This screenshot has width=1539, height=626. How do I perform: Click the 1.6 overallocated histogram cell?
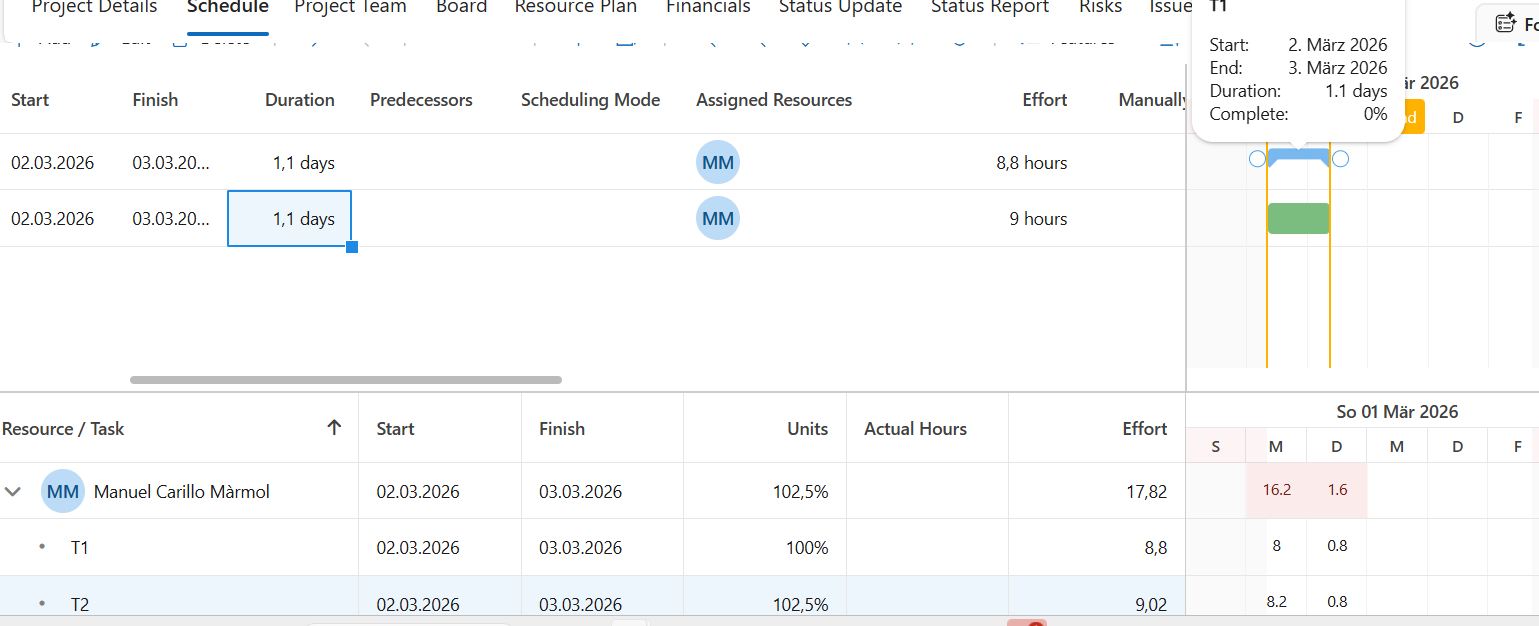pos(1336,490)
